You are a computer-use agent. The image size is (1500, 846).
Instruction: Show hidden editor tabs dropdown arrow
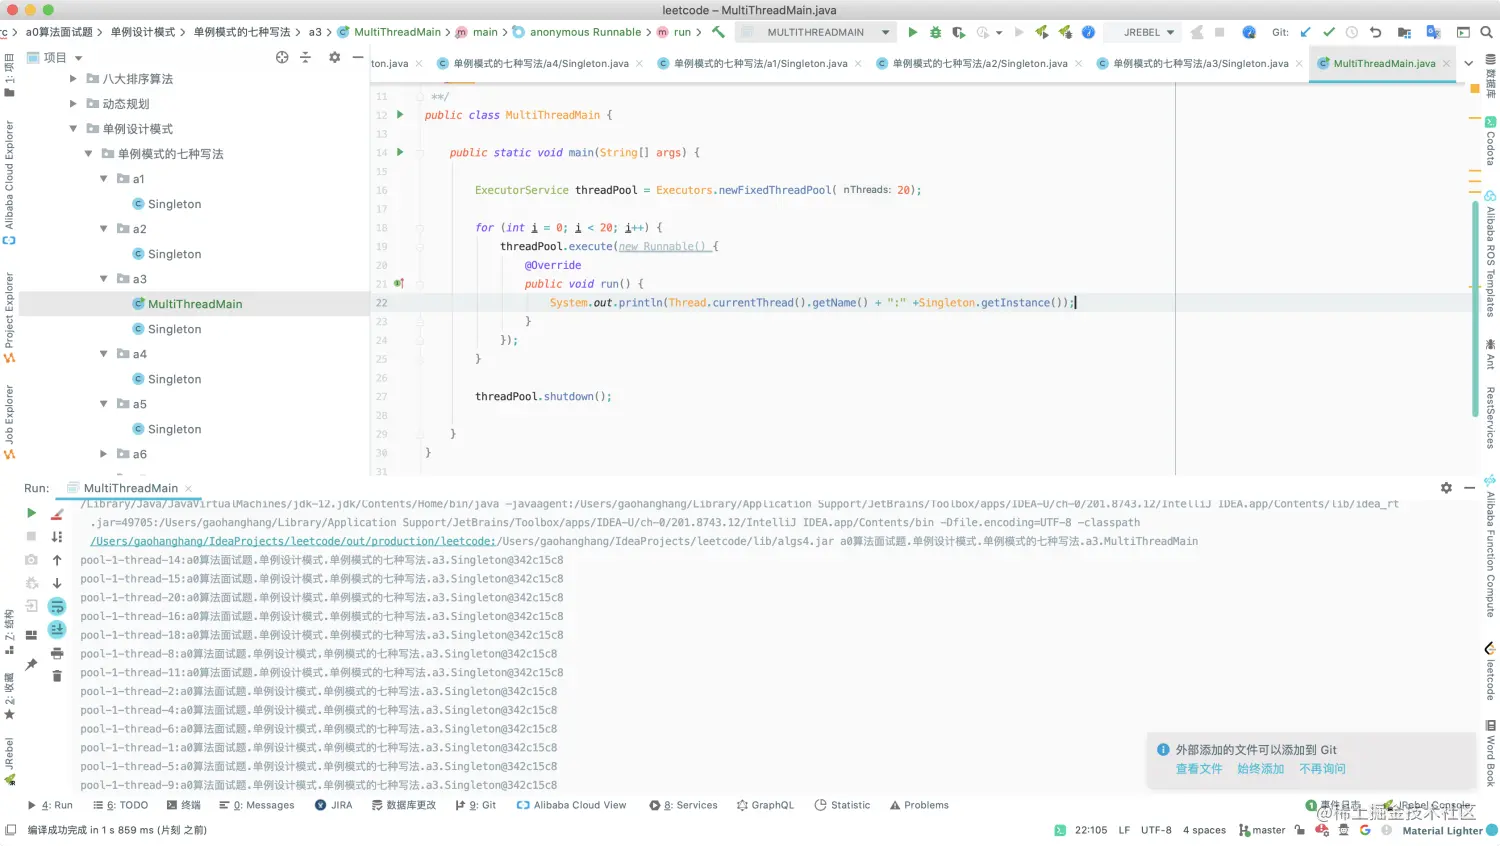pos(1468,63)
